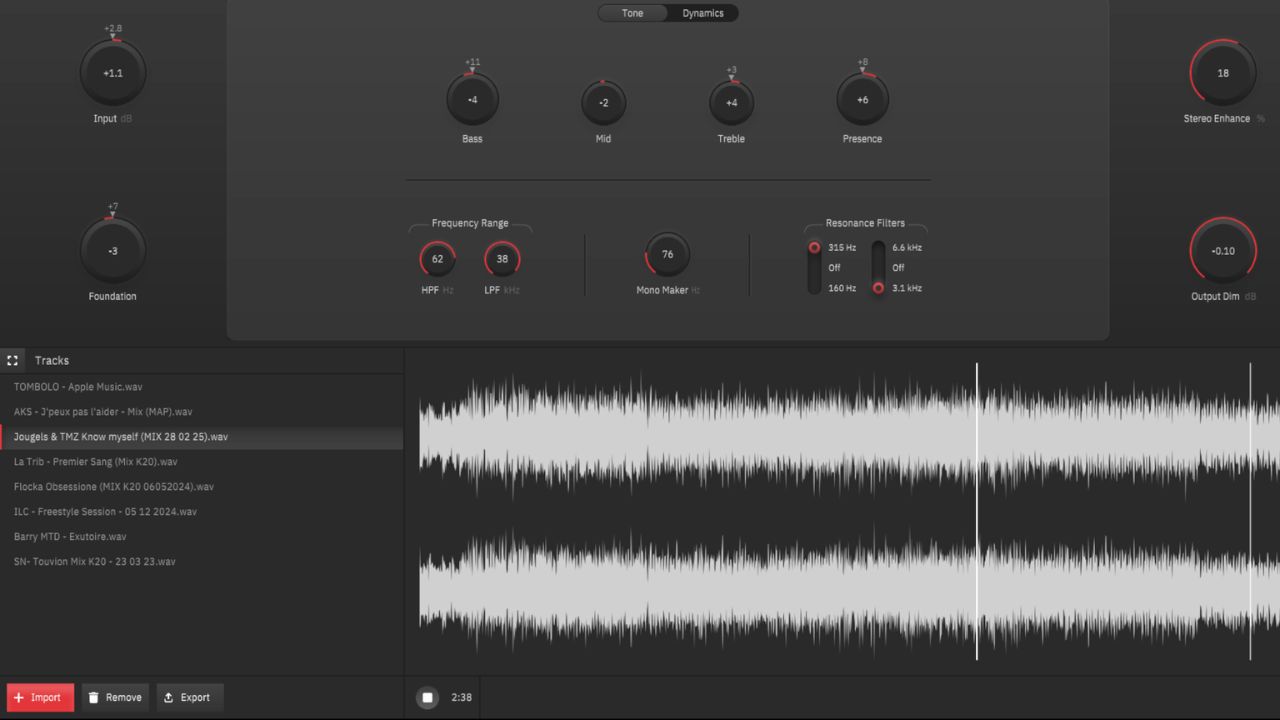Click the Foundation knob
The image size is (1280, 720).
click(x=113, y=251)
